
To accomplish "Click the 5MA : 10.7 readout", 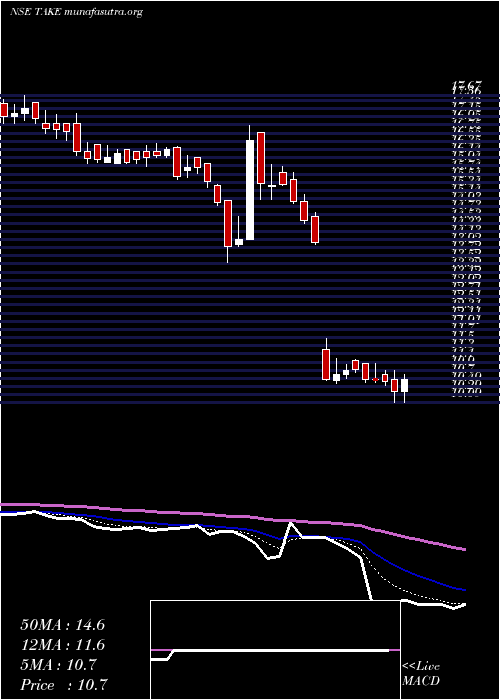I will point(58,665).
